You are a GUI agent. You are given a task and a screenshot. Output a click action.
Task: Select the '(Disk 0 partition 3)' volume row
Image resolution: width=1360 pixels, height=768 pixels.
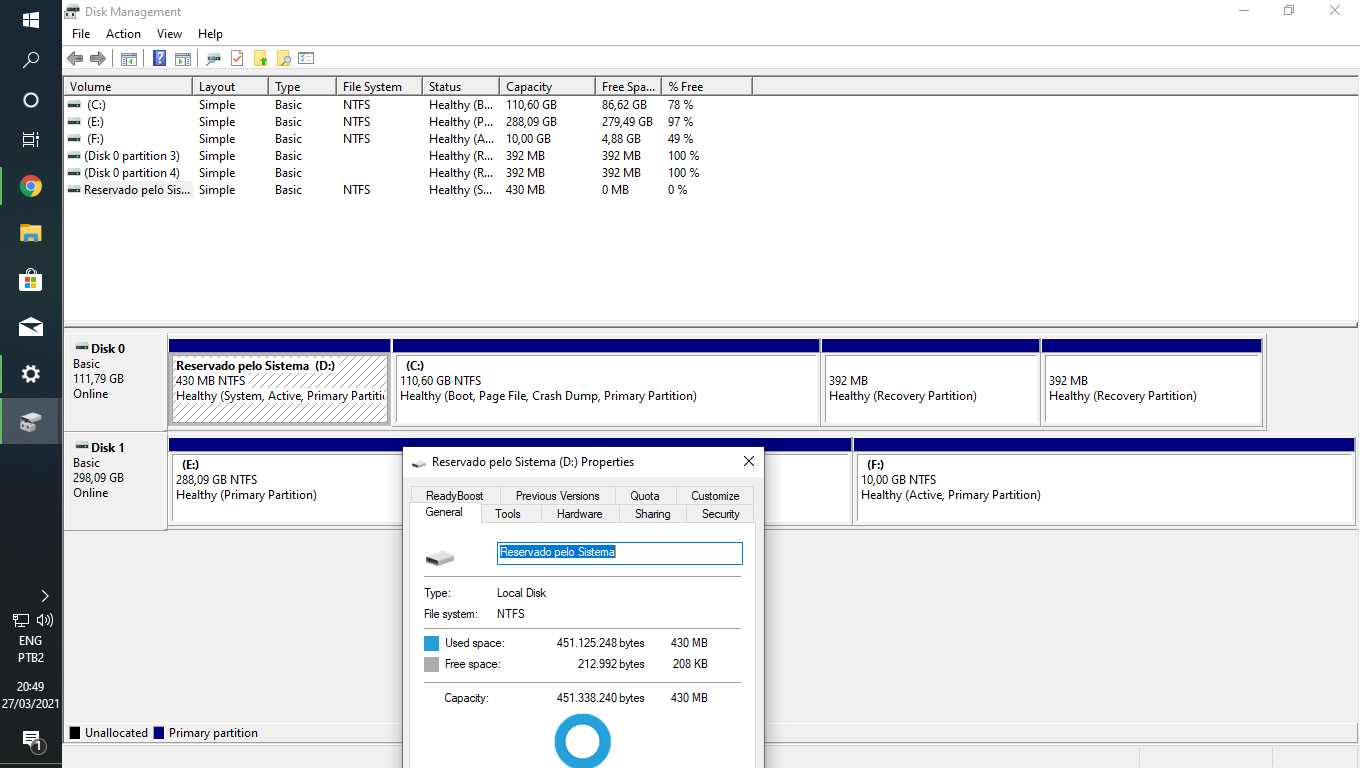point(408,156)
